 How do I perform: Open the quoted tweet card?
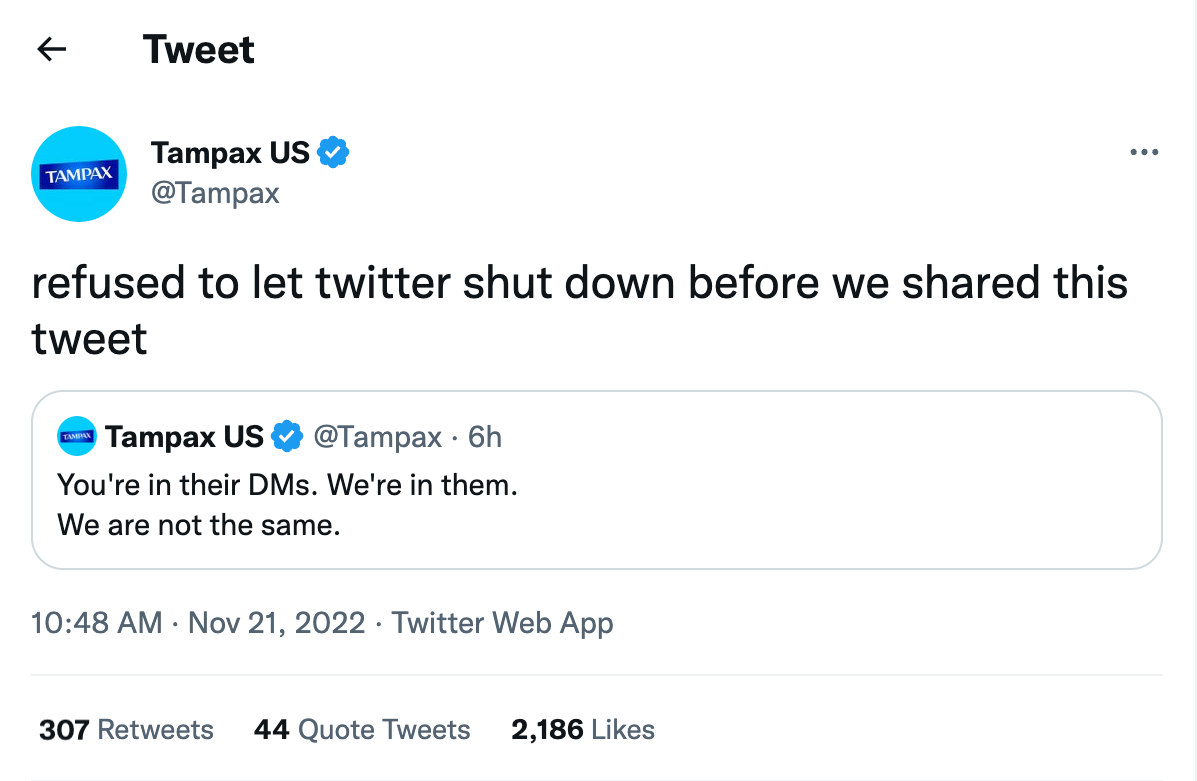click(x=598, y=480)
